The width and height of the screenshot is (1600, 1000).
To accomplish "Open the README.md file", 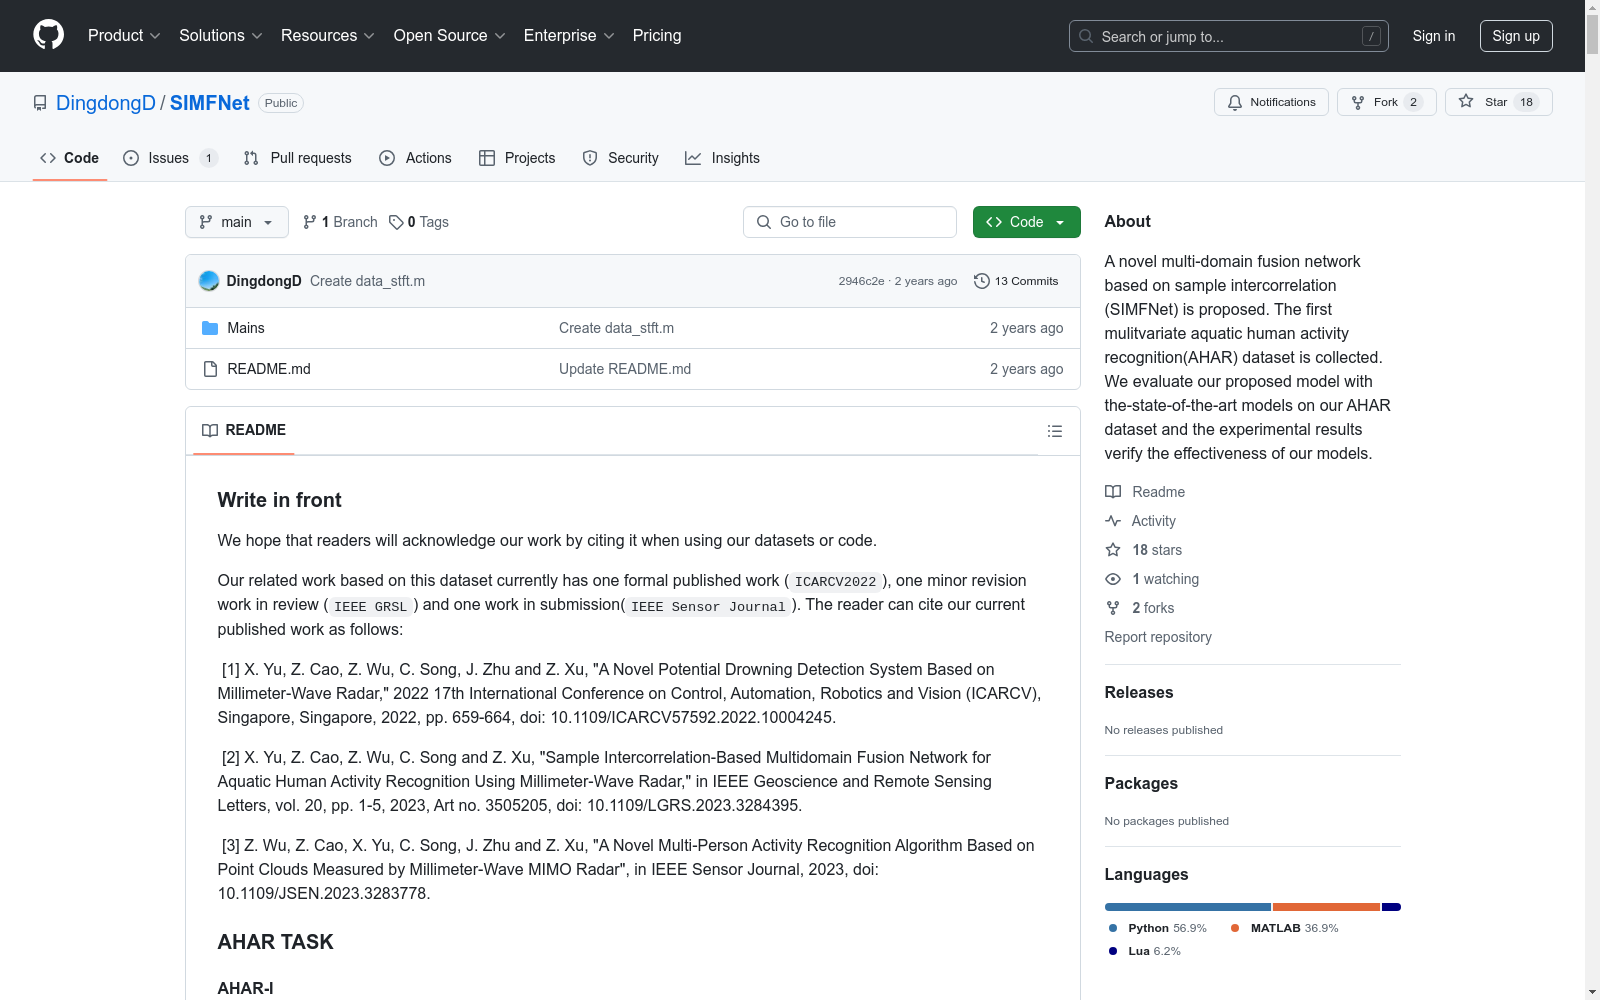I will 268,369.
